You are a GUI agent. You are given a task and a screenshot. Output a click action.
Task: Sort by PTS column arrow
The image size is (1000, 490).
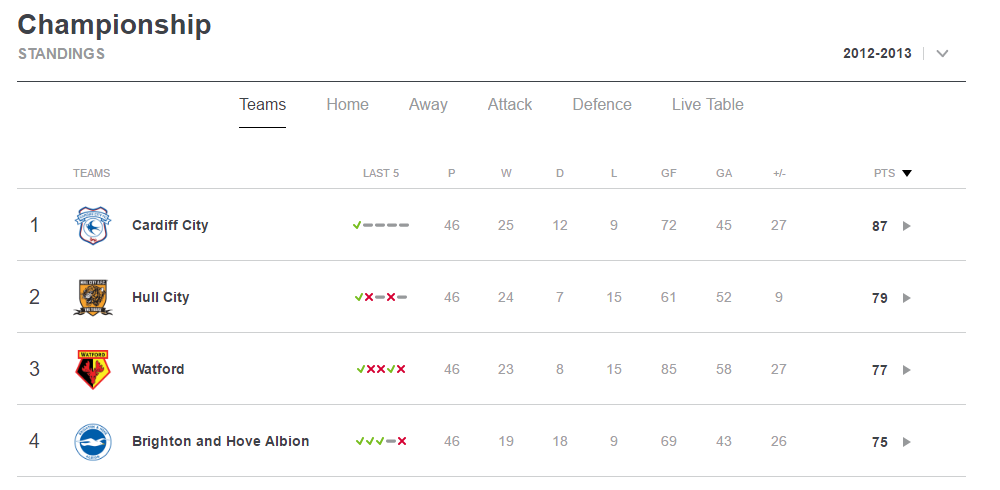[907, 174]
